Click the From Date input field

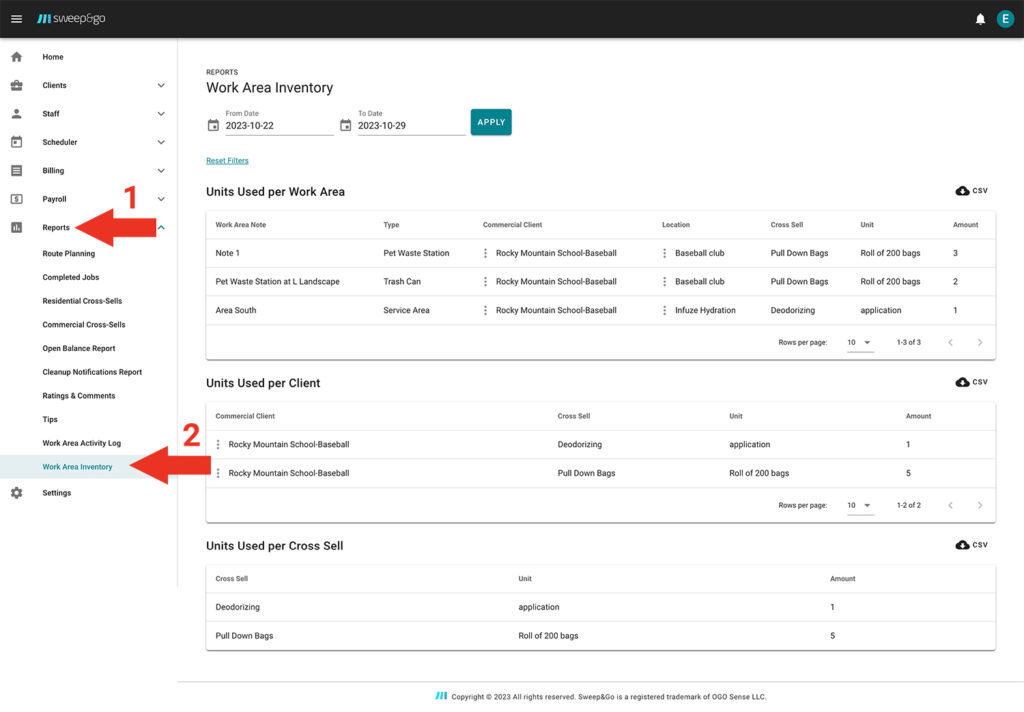tap(278, 126)
